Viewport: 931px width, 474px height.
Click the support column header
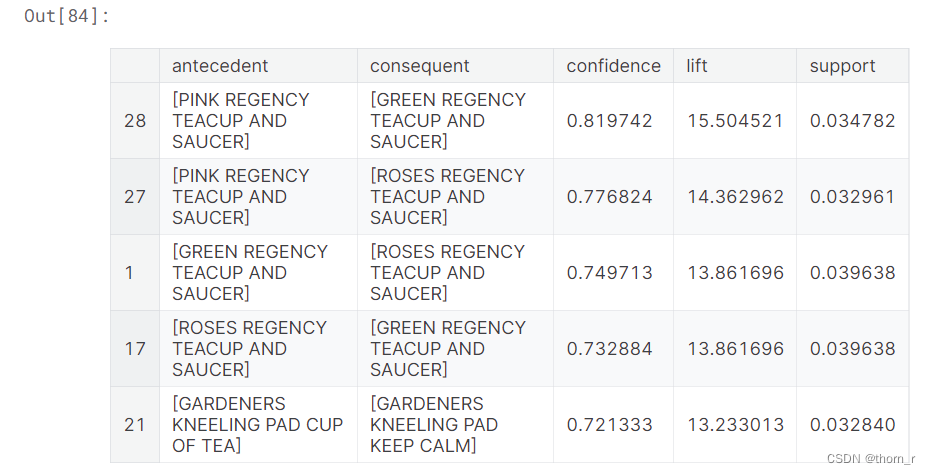[843, 66]
